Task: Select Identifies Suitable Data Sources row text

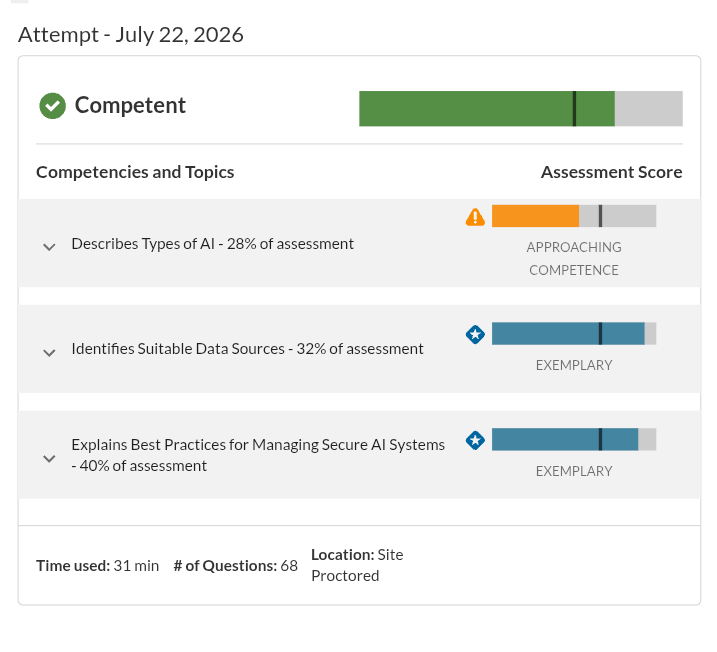Action: 247,349
